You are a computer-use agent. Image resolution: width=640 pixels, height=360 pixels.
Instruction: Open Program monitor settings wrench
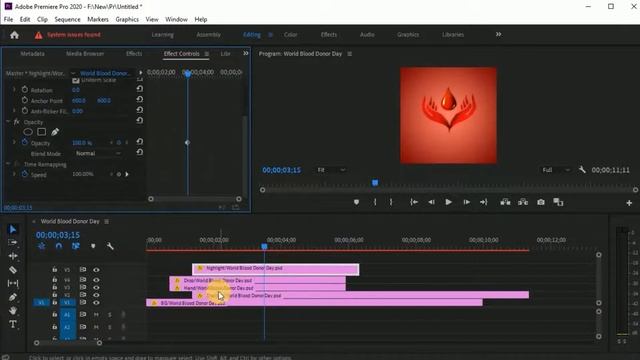pos(582,170)
